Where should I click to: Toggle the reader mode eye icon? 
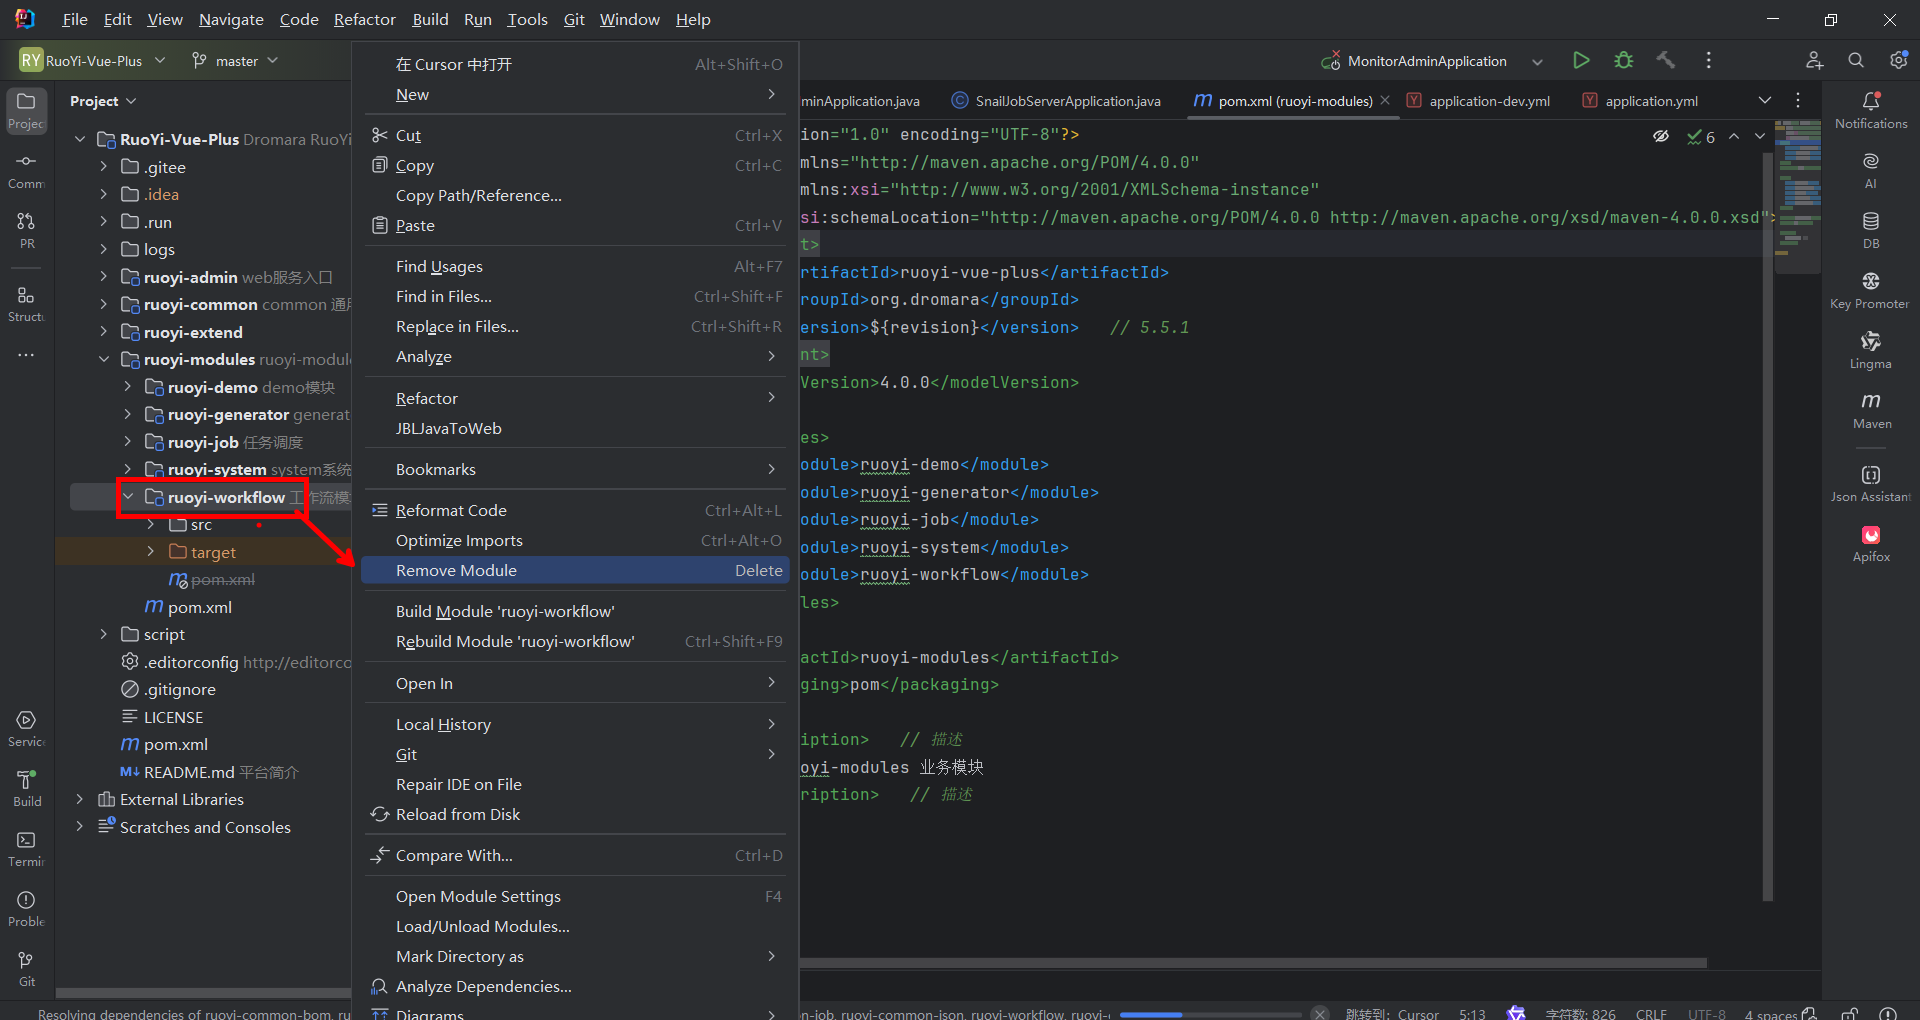tap(1661, 137)
